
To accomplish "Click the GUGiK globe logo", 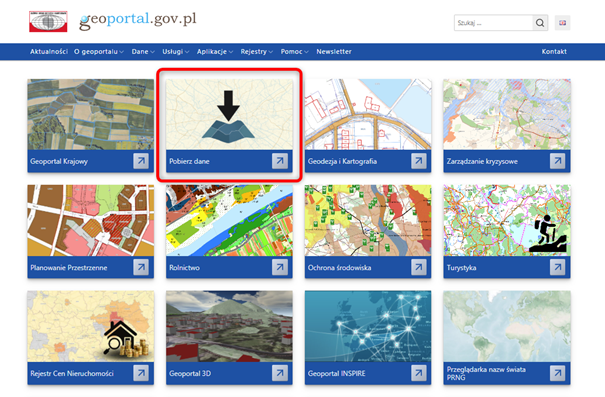I will tap(48, 21).
